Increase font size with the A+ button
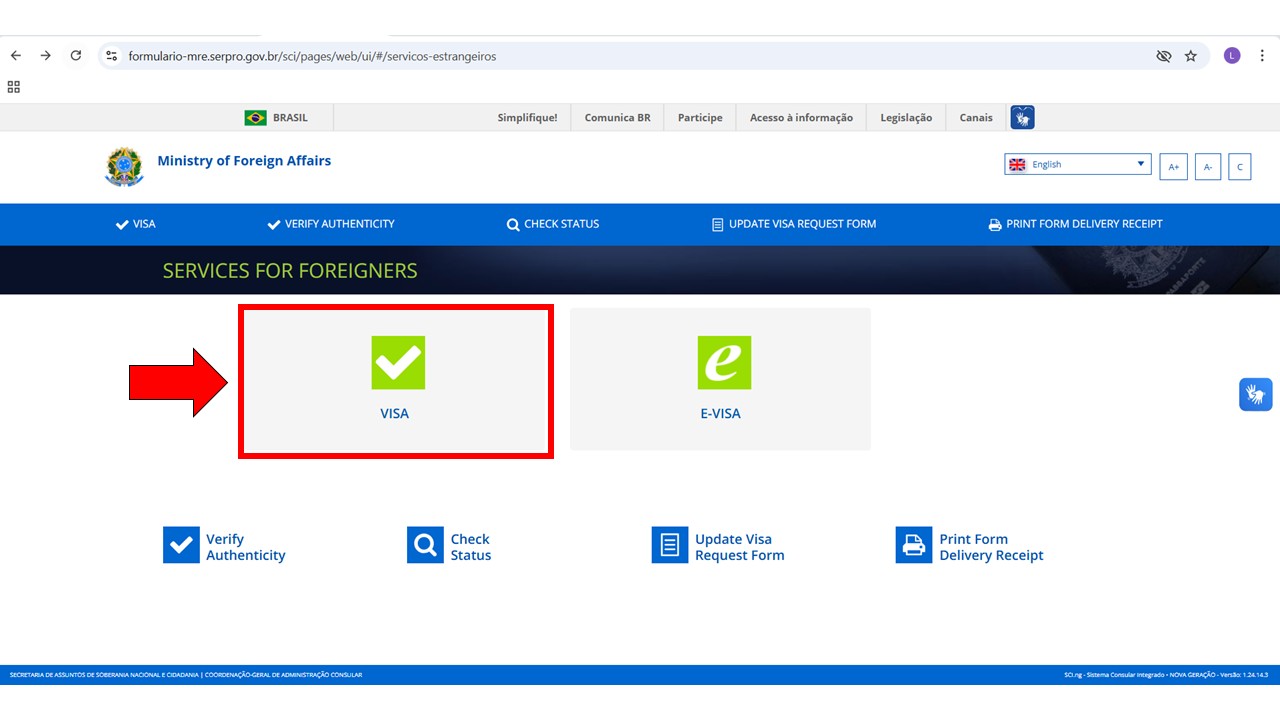This screenshot has height=720, width=1280. (x=1174, y=167)
